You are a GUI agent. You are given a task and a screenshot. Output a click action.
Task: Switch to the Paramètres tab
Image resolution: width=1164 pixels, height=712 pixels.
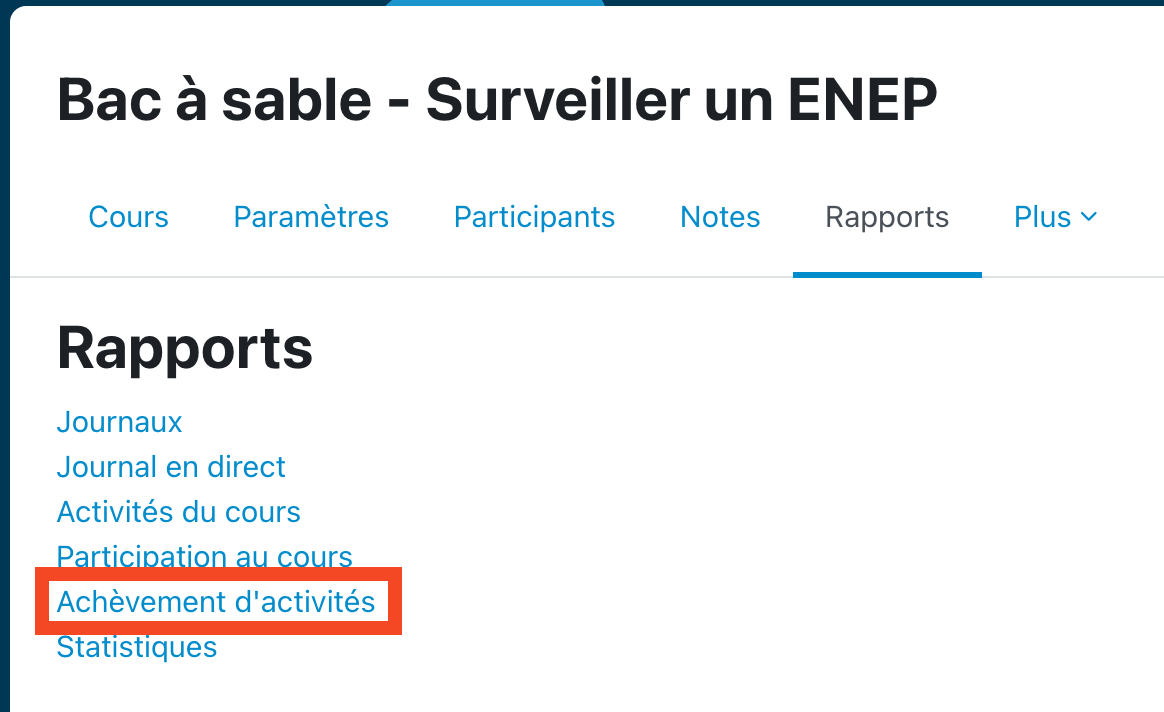[311, 217]
